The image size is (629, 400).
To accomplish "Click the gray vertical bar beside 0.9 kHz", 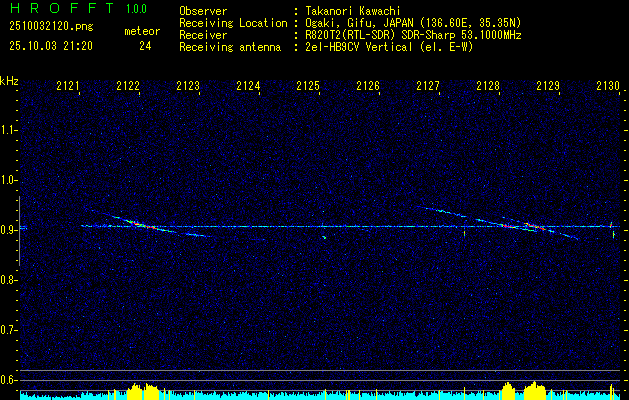I will pos(19,231).
